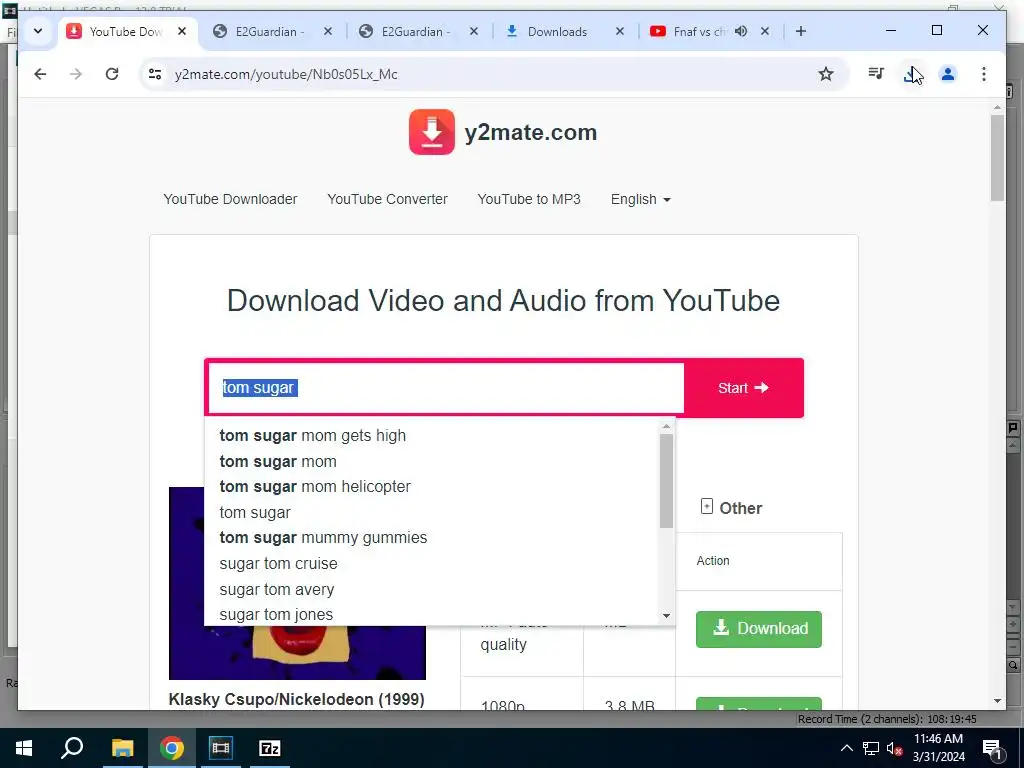This screenshot has height=768, width=1024.
Task: Open Chrome downloads toolbar icon
Action: (912, 74)
